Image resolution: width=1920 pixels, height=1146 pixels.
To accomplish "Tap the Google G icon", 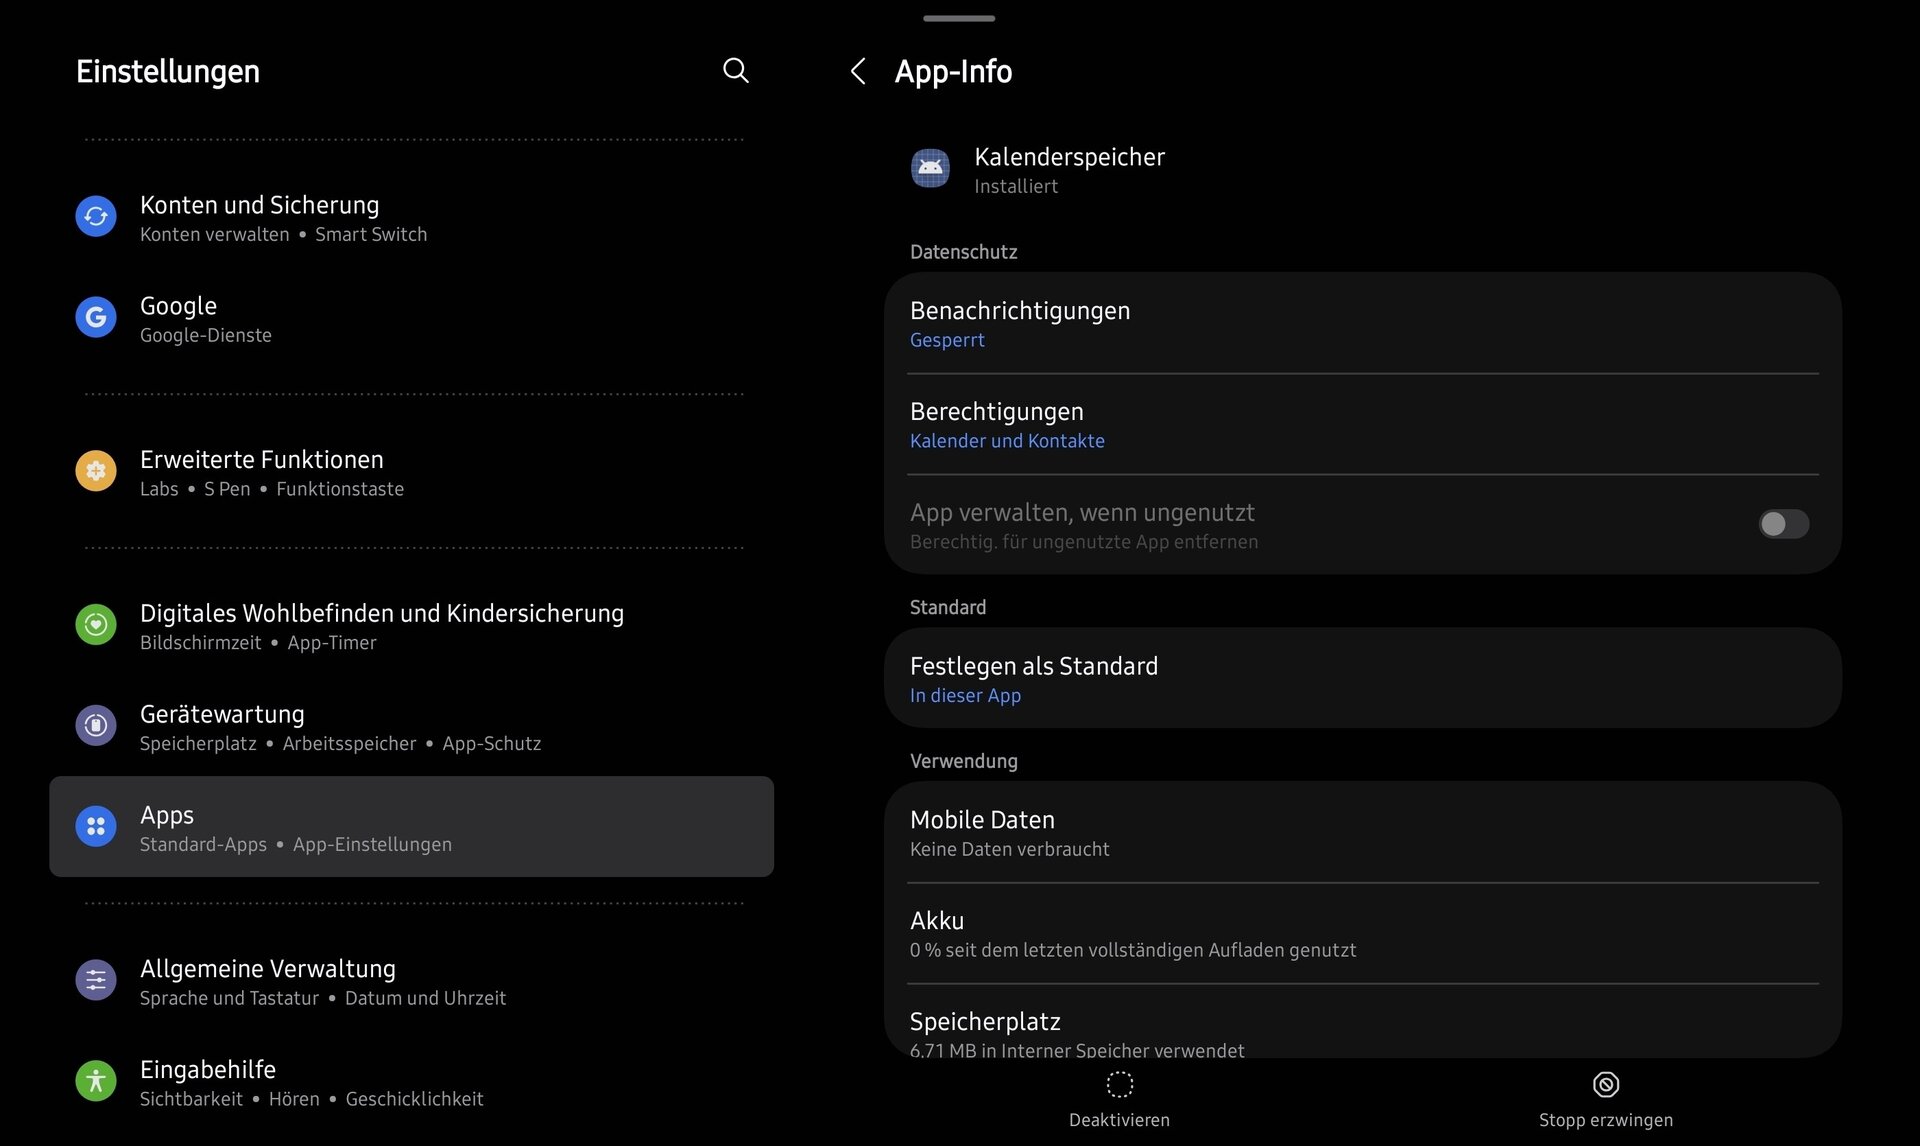I will click(96, 317).
